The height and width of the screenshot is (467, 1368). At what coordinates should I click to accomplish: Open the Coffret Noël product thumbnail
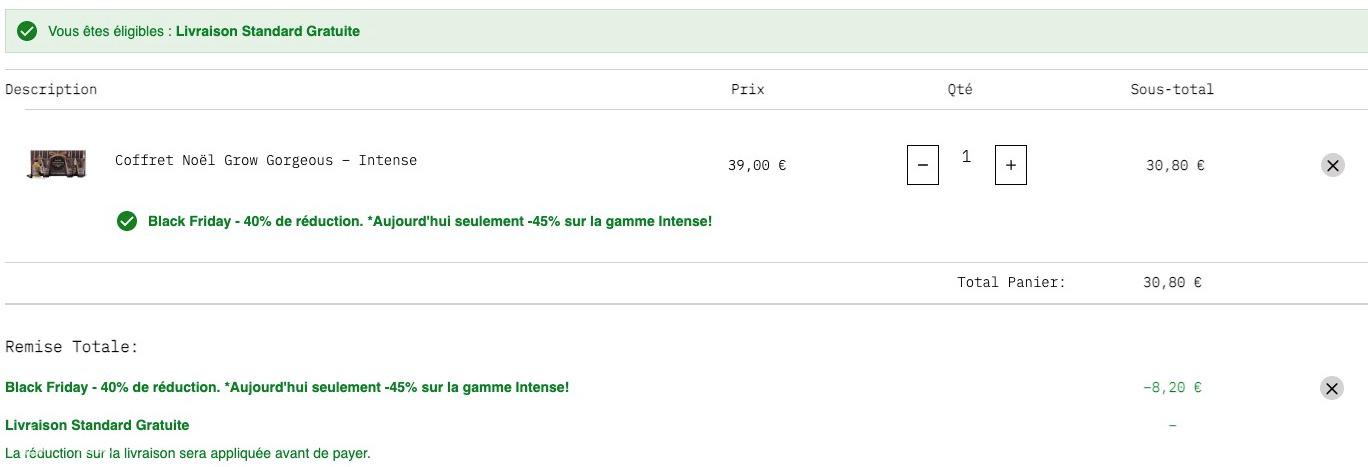57,164
